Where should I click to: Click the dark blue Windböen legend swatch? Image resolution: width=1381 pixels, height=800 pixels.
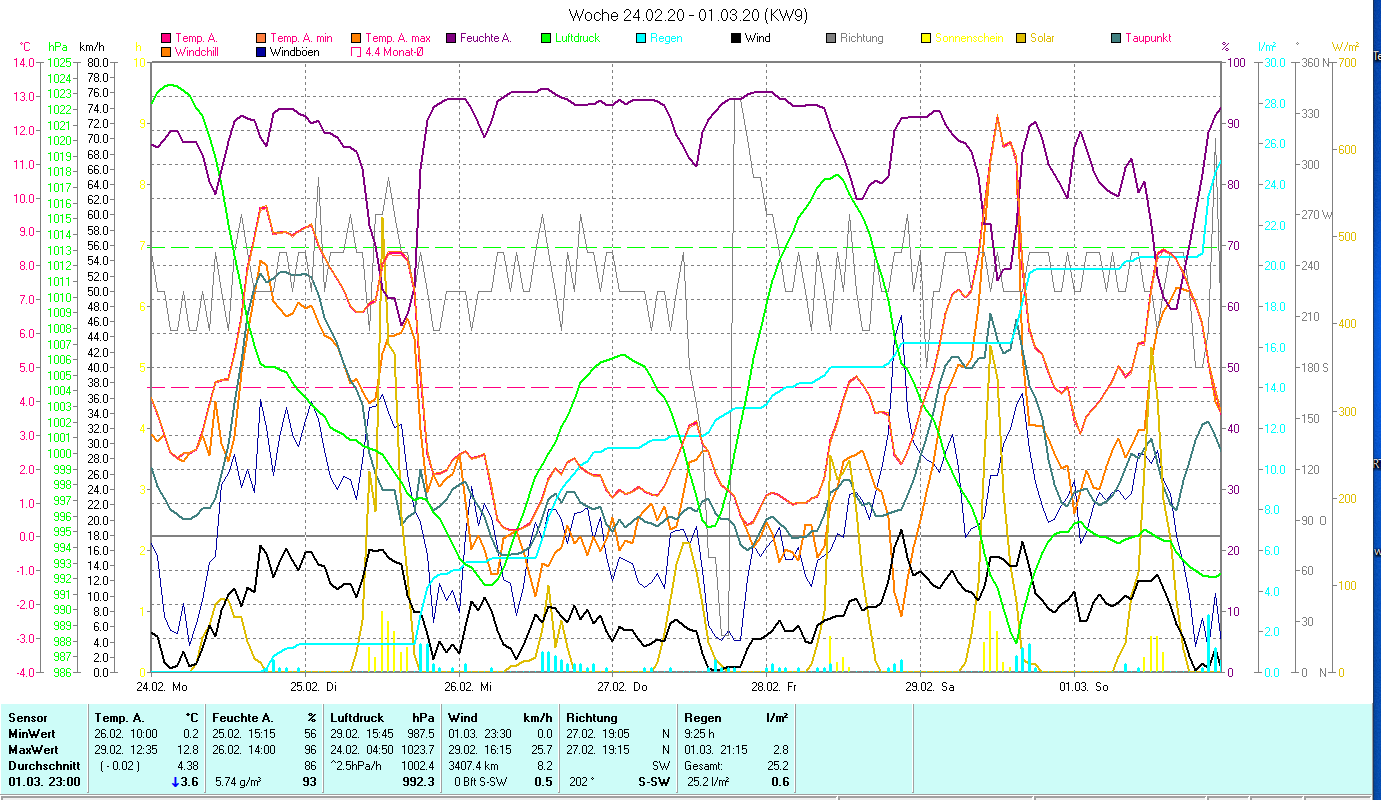(261, 52)
